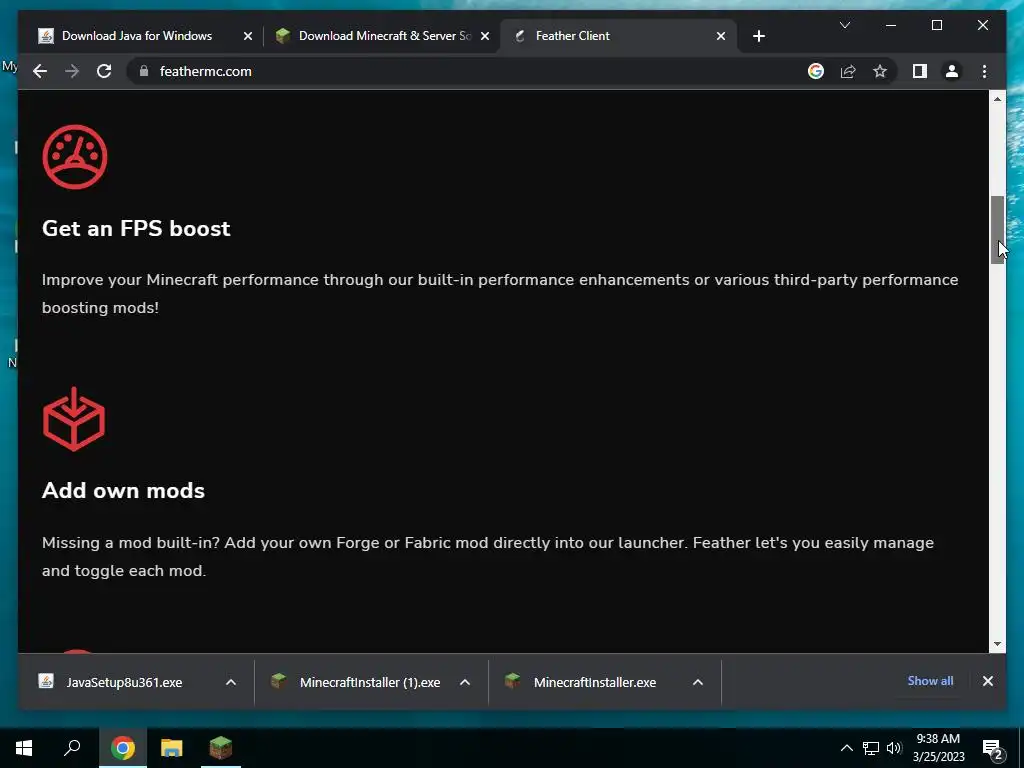Click Show all downloads link
The image size is (1024, 768).
click(x=930, y=680)
